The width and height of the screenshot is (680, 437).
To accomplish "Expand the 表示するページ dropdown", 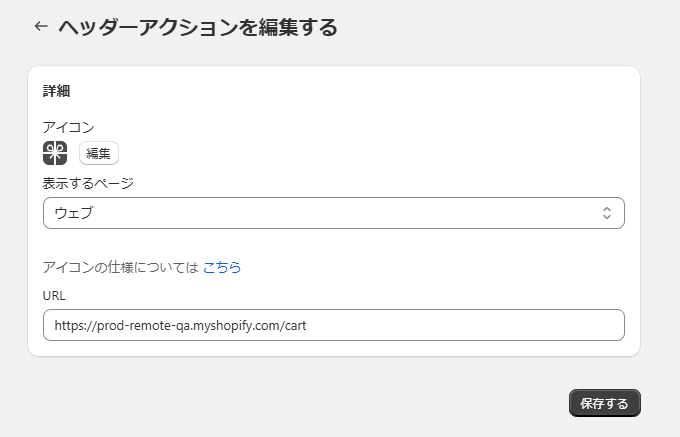I will pos(334,213).
